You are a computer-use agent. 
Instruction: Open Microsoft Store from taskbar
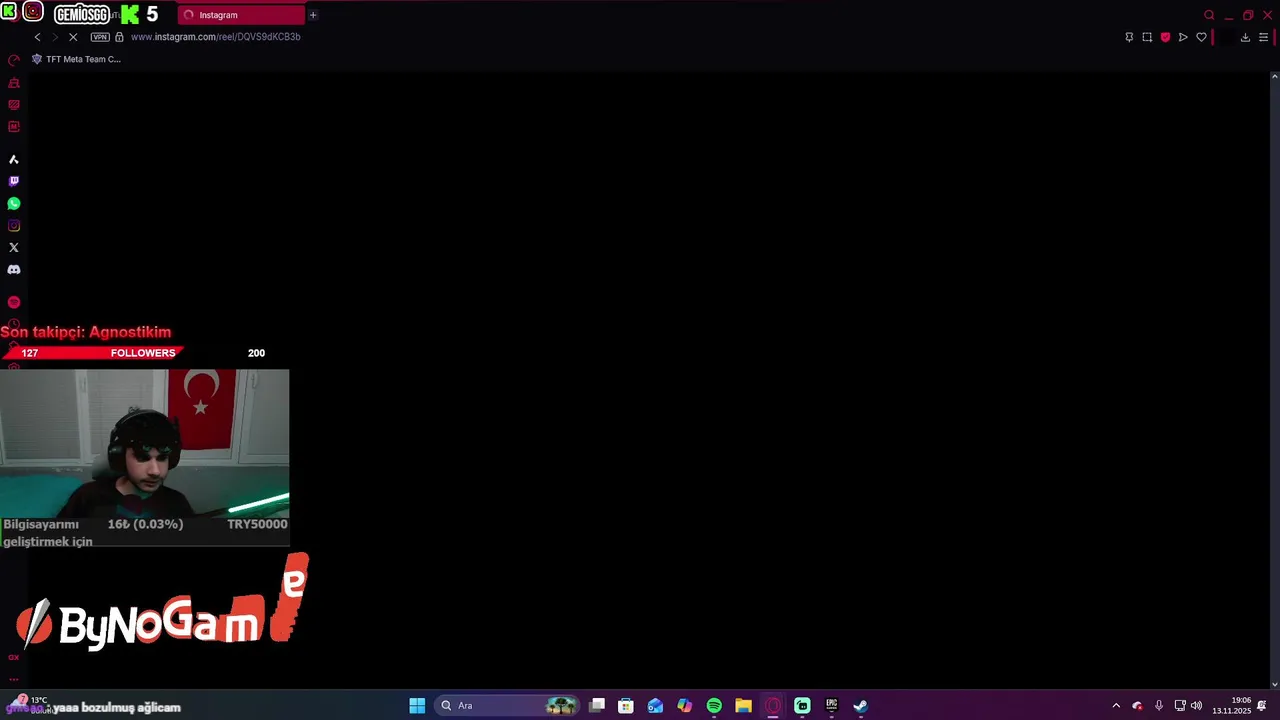[626, 706]
